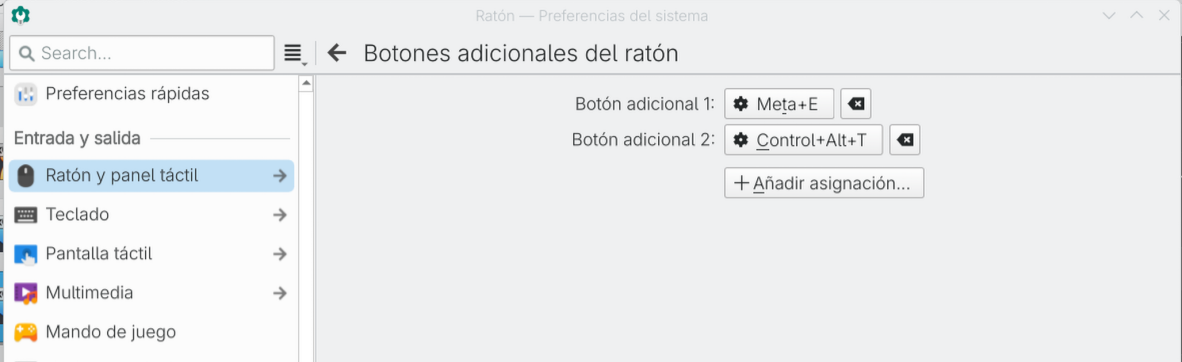Click the System Settings app icon in the title bar
This screenshot has width=1182, height=362.
pos(20,15)
